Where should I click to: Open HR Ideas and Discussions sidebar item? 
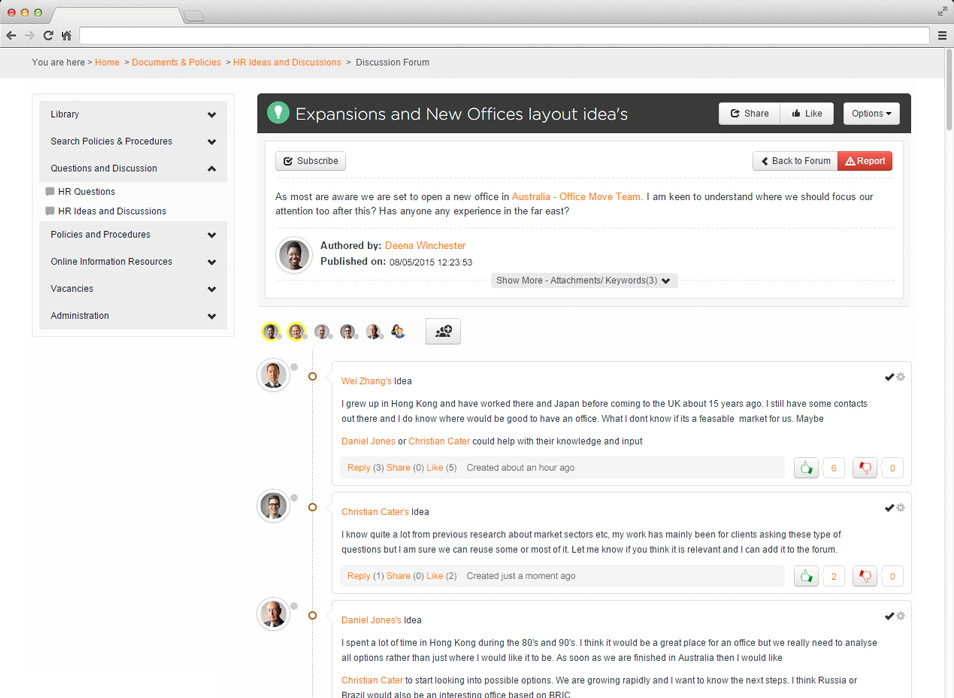click(x=112, y=212)
